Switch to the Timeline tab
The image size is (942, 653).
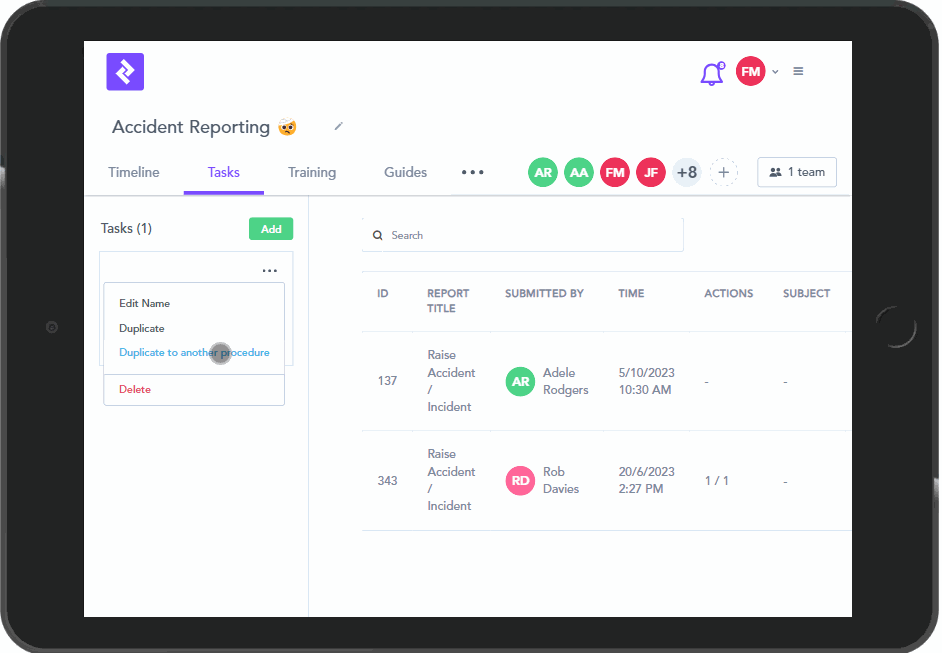pos(134,172)
